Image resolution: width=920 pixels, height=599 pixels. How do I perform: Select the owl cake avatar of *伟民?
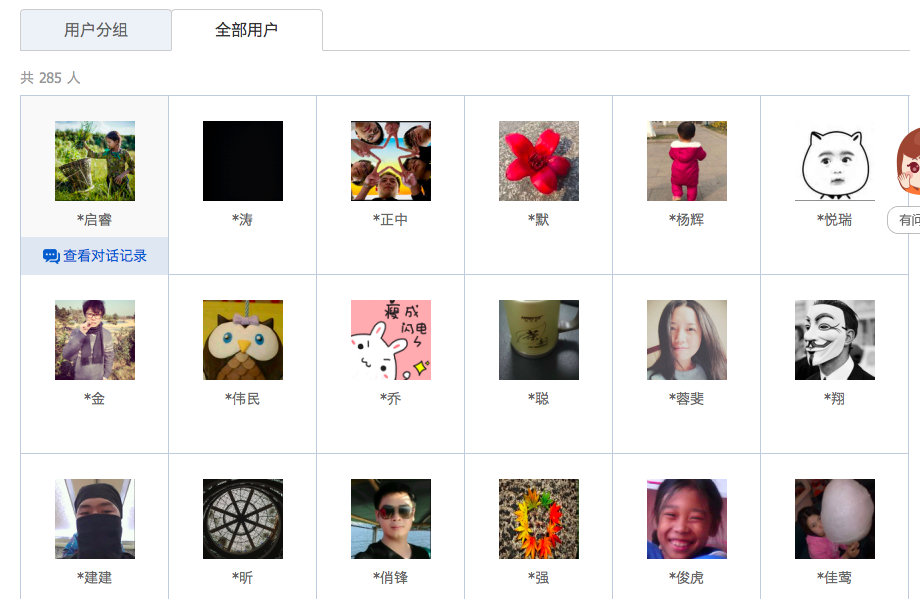[243, 340]
